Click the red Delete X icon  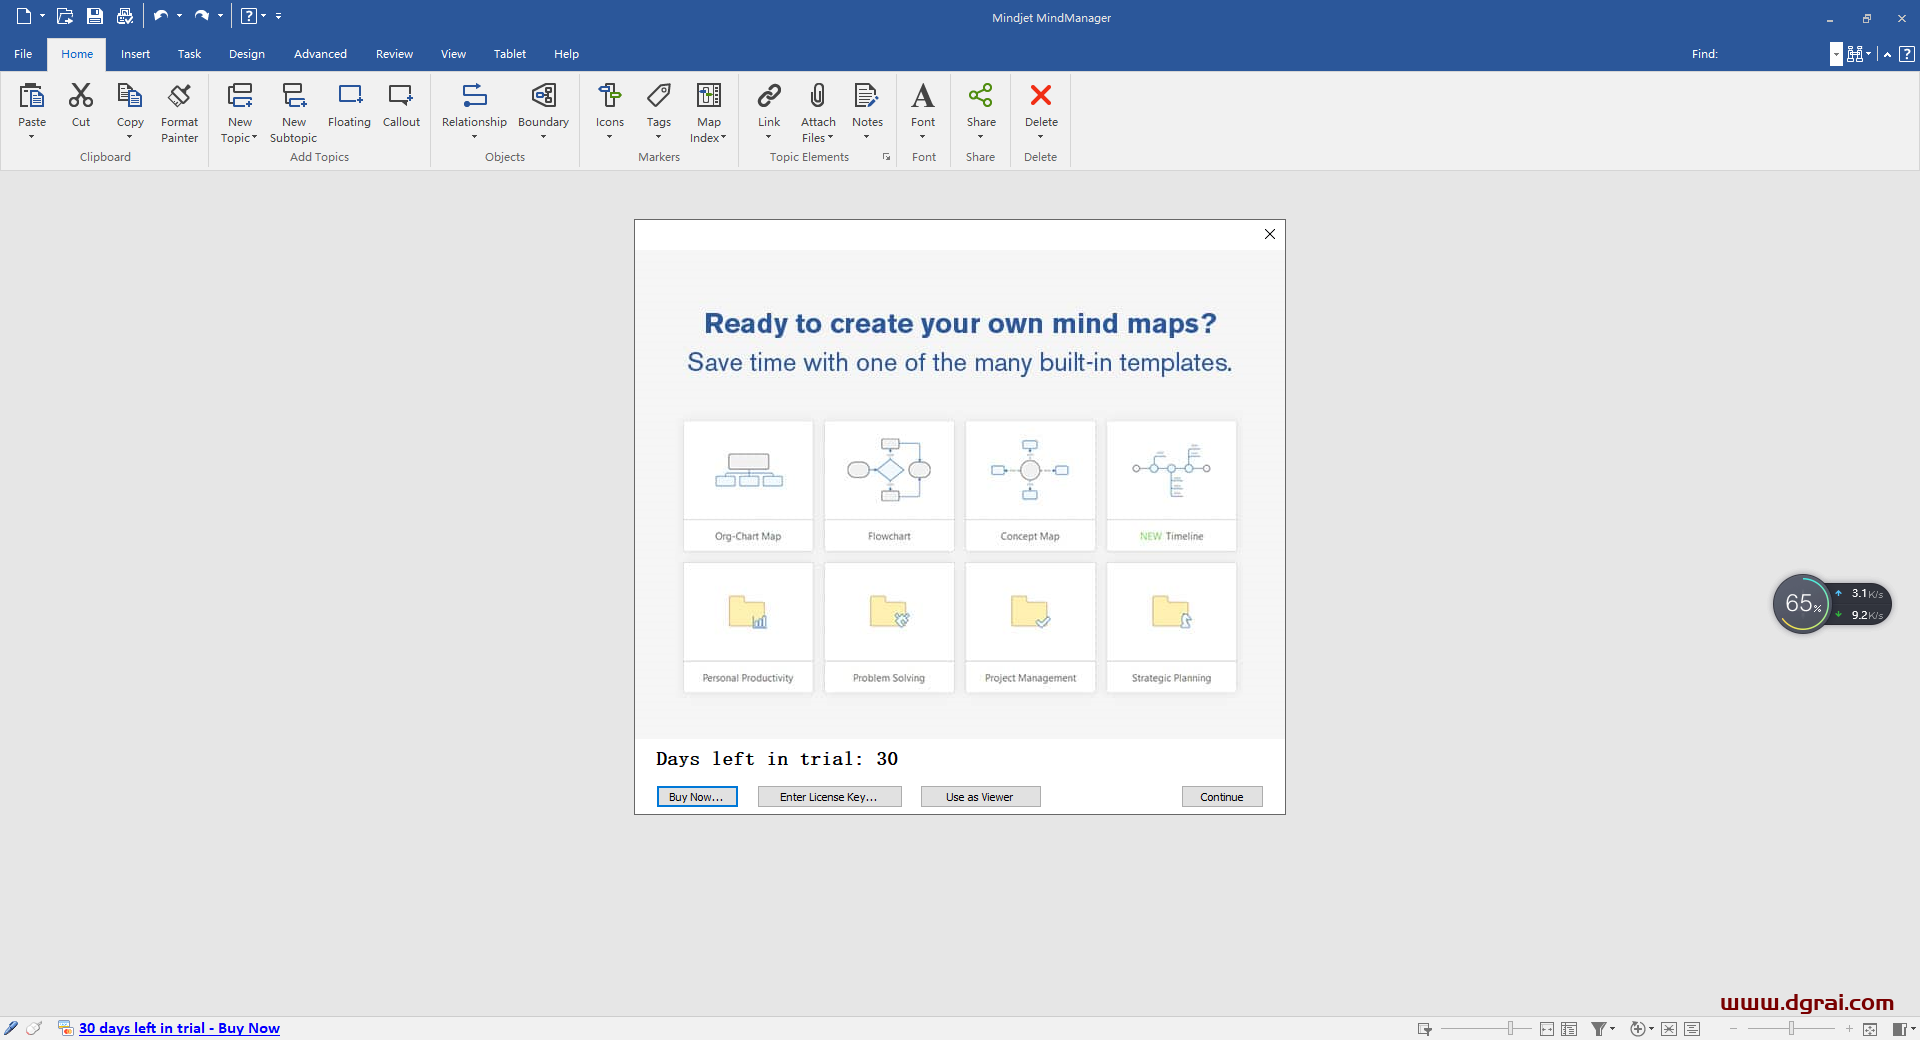click(1041, 96)
